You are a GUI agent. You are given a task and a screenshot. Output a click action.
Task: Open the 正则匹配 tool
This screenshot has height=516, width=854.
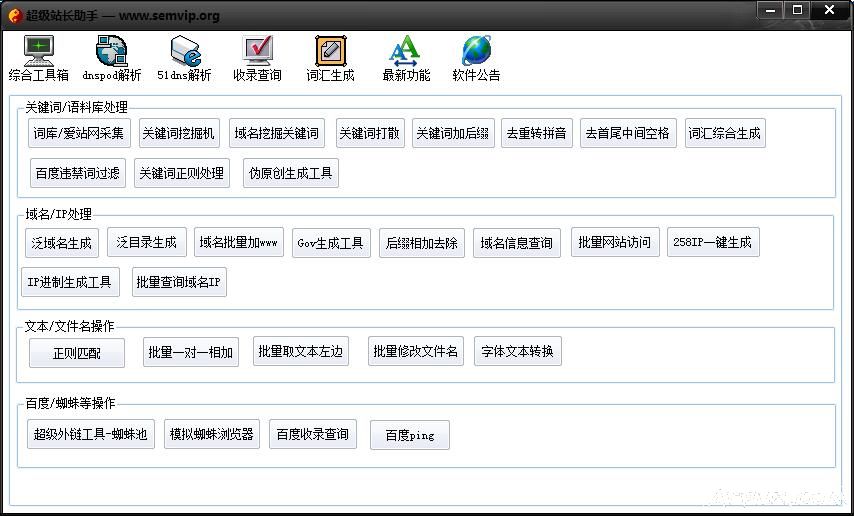(x=77, y=353)
